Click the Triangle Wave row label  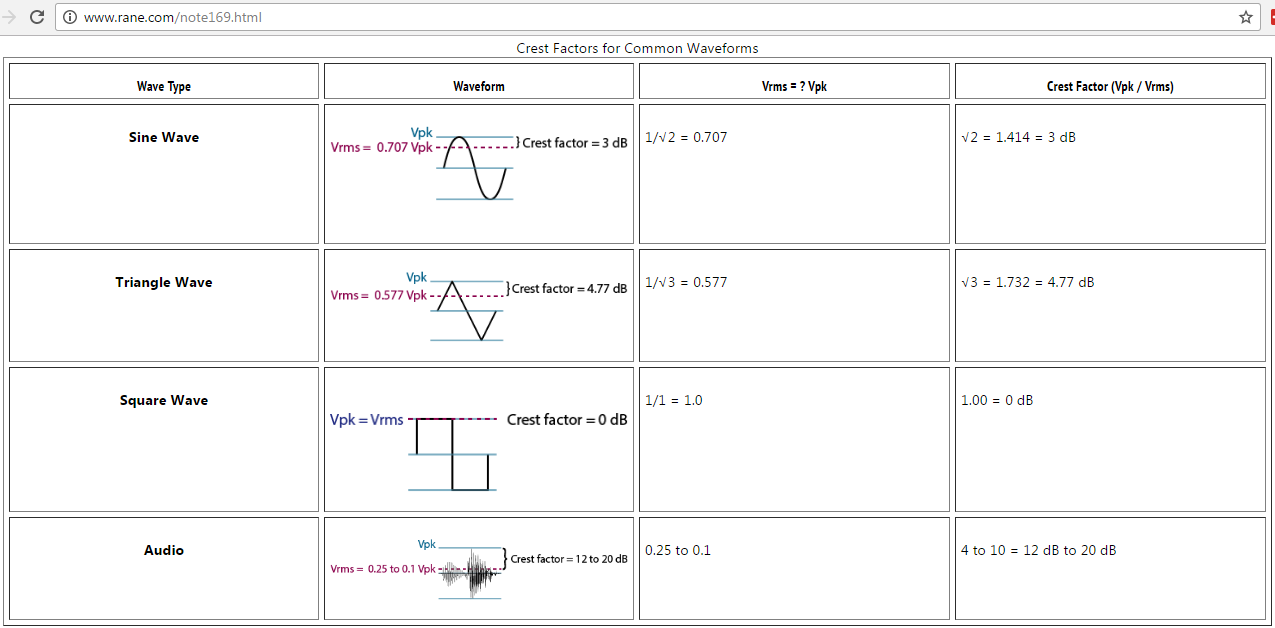[x=164, y=282]
